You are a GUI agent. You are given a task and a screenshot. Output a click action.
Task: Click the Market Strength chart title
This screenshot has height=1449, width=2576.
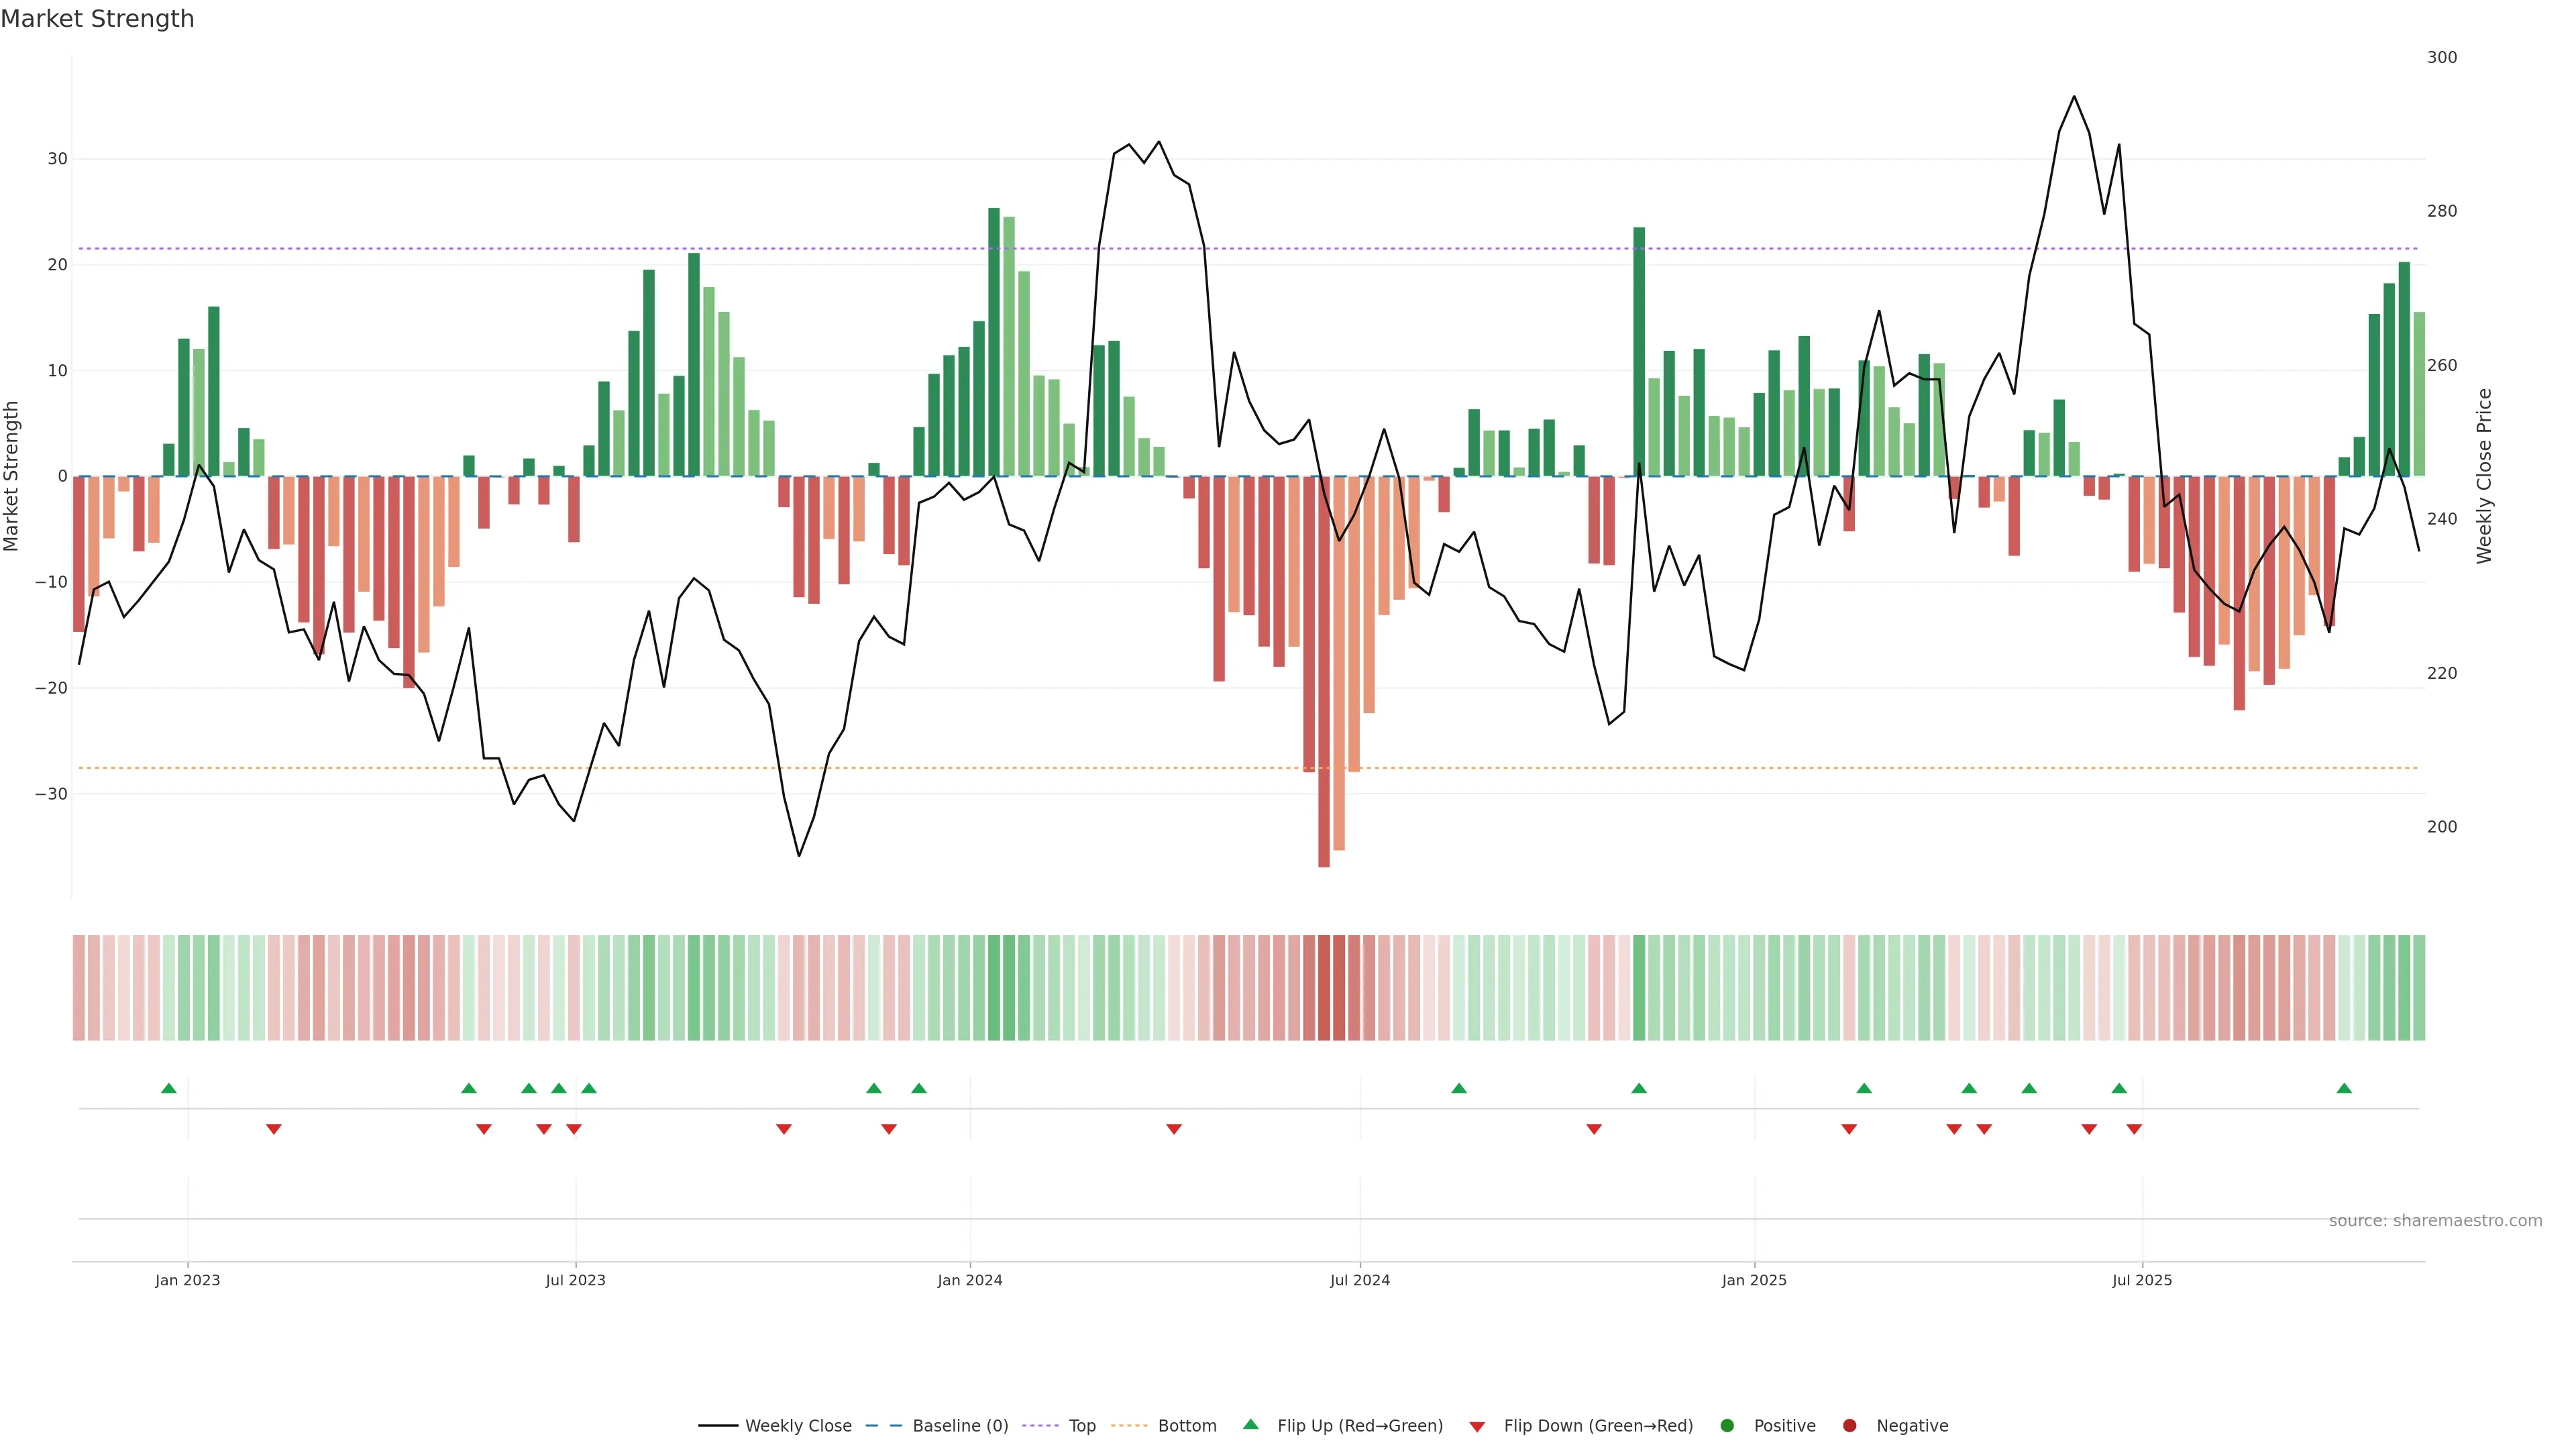(97, 19)
